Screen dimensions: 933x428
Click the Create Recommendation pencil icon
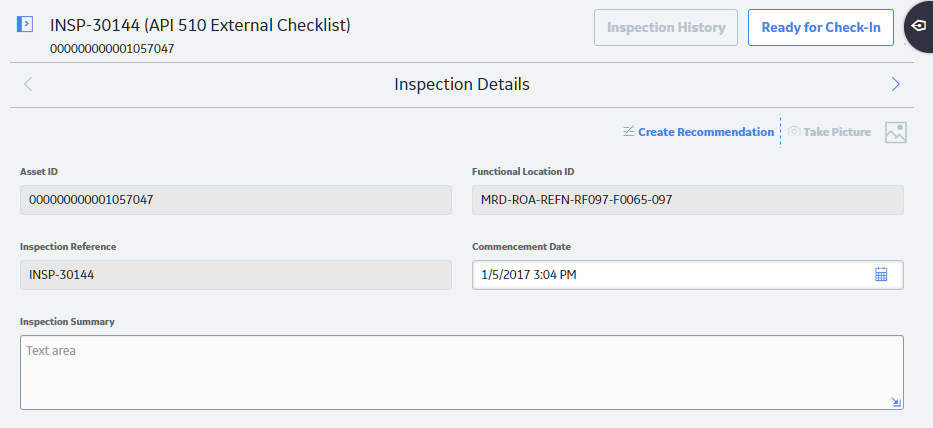pyautogui.click(x=628, y=131)
